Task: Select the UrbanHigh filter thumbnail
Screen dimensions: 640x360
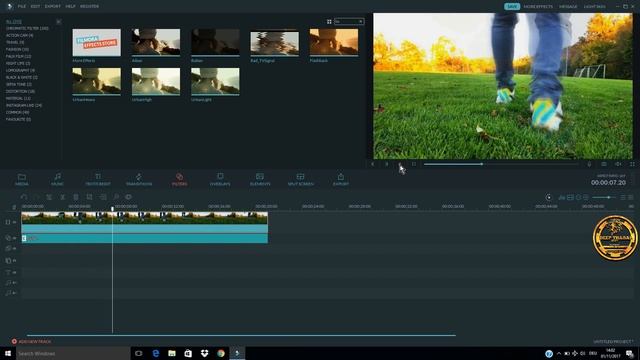Action: coord(156,82)
